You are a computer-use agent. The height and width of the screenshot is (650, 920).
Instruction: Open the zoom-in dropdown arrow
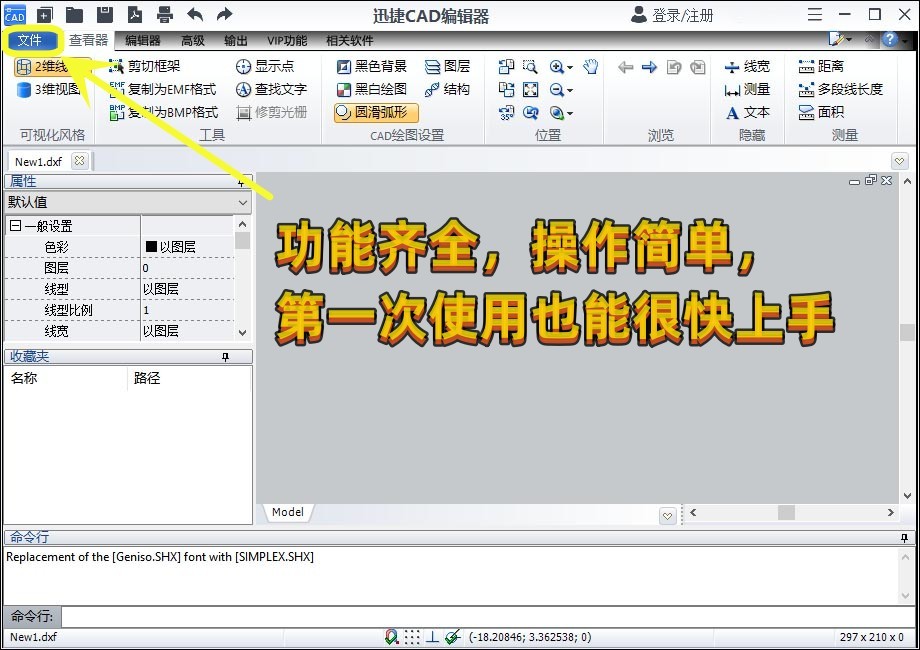(x=570, y=68)
